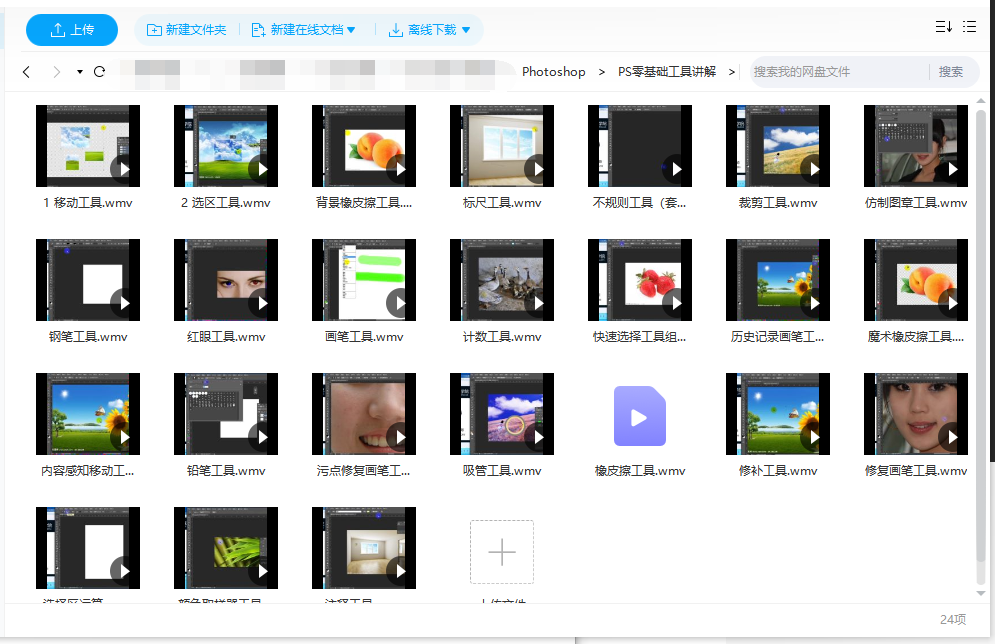
Task: Open the sort order icon menu
Action: click(944, 27)
